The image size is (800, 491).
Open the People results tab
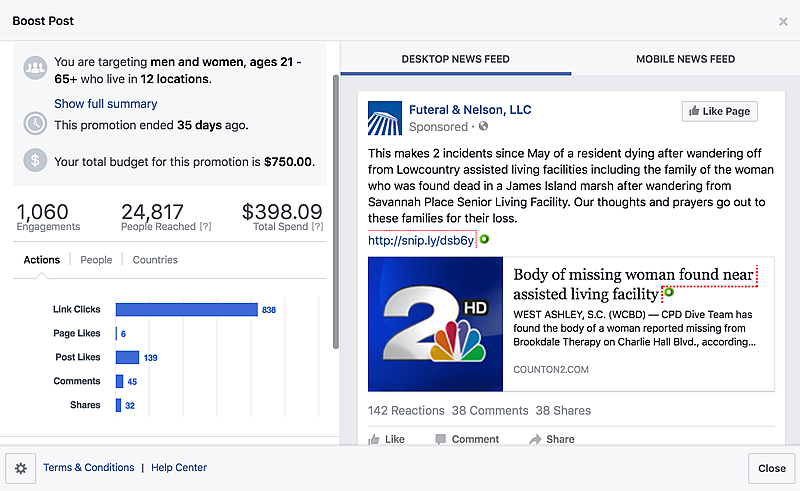[x=96, y=260]
